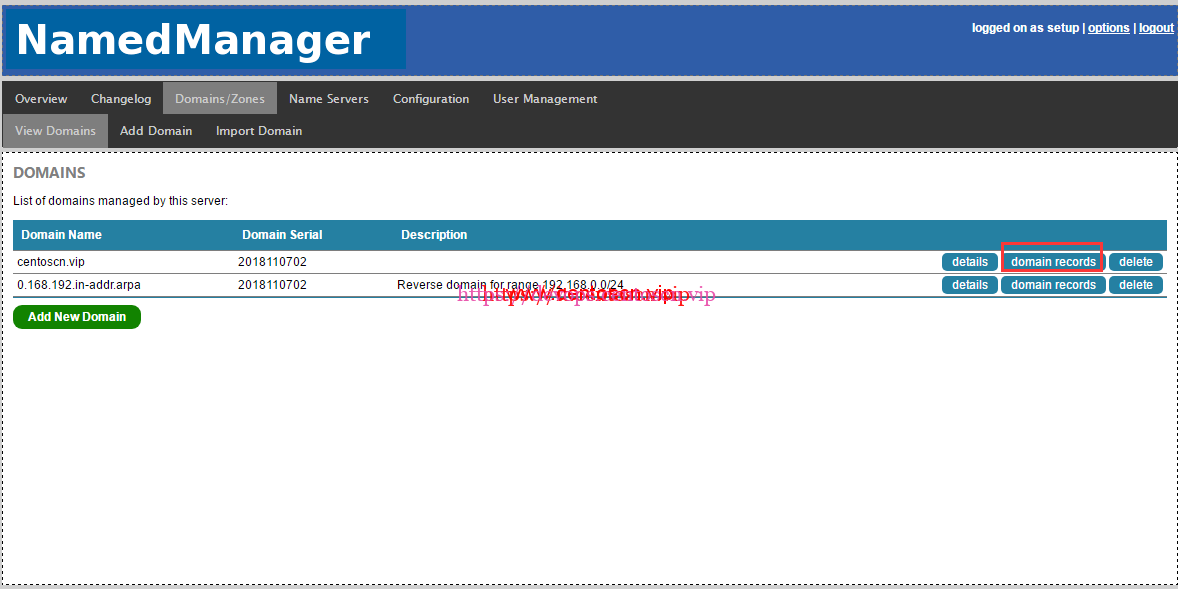Open the Changelog menu item
This screenshot has width=1178, height=589.
pos(121,99)
